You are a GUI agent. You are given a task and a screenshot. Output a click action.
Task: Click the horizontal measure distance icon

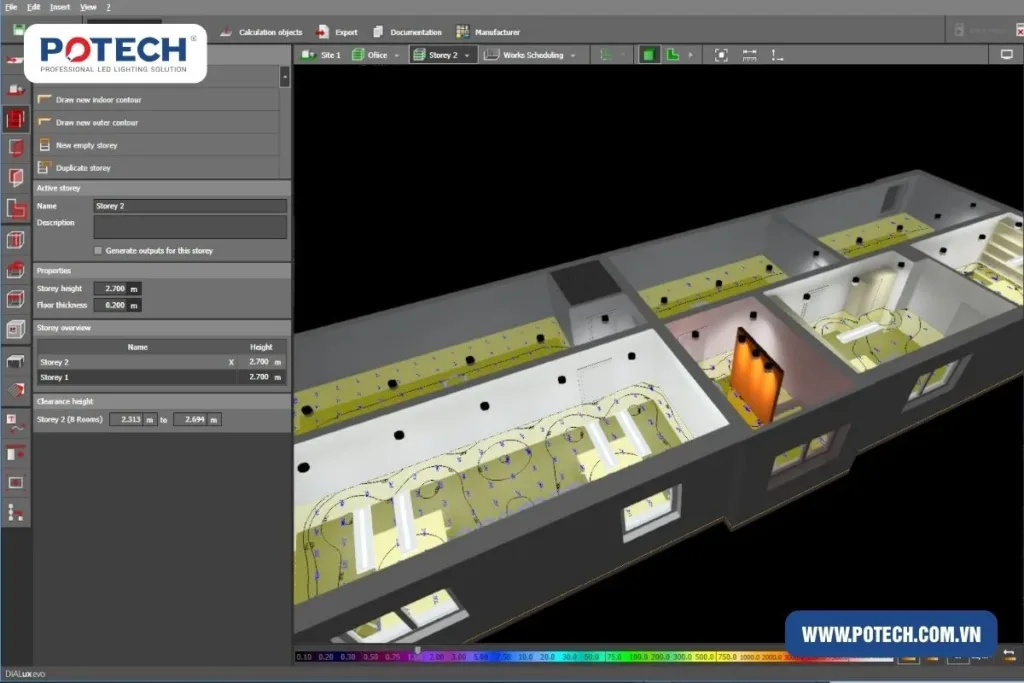coord(749,55)
